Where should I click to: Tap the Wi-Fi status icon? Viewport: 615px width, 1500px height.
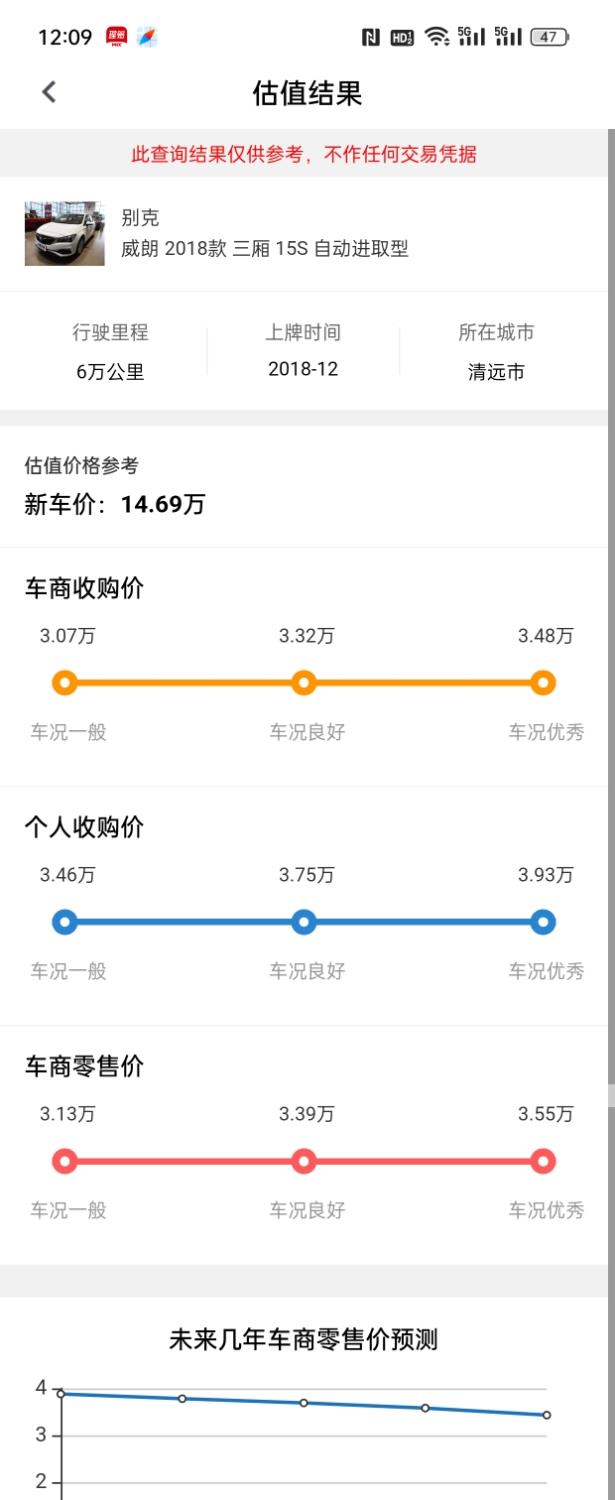[x=436, y=38]
